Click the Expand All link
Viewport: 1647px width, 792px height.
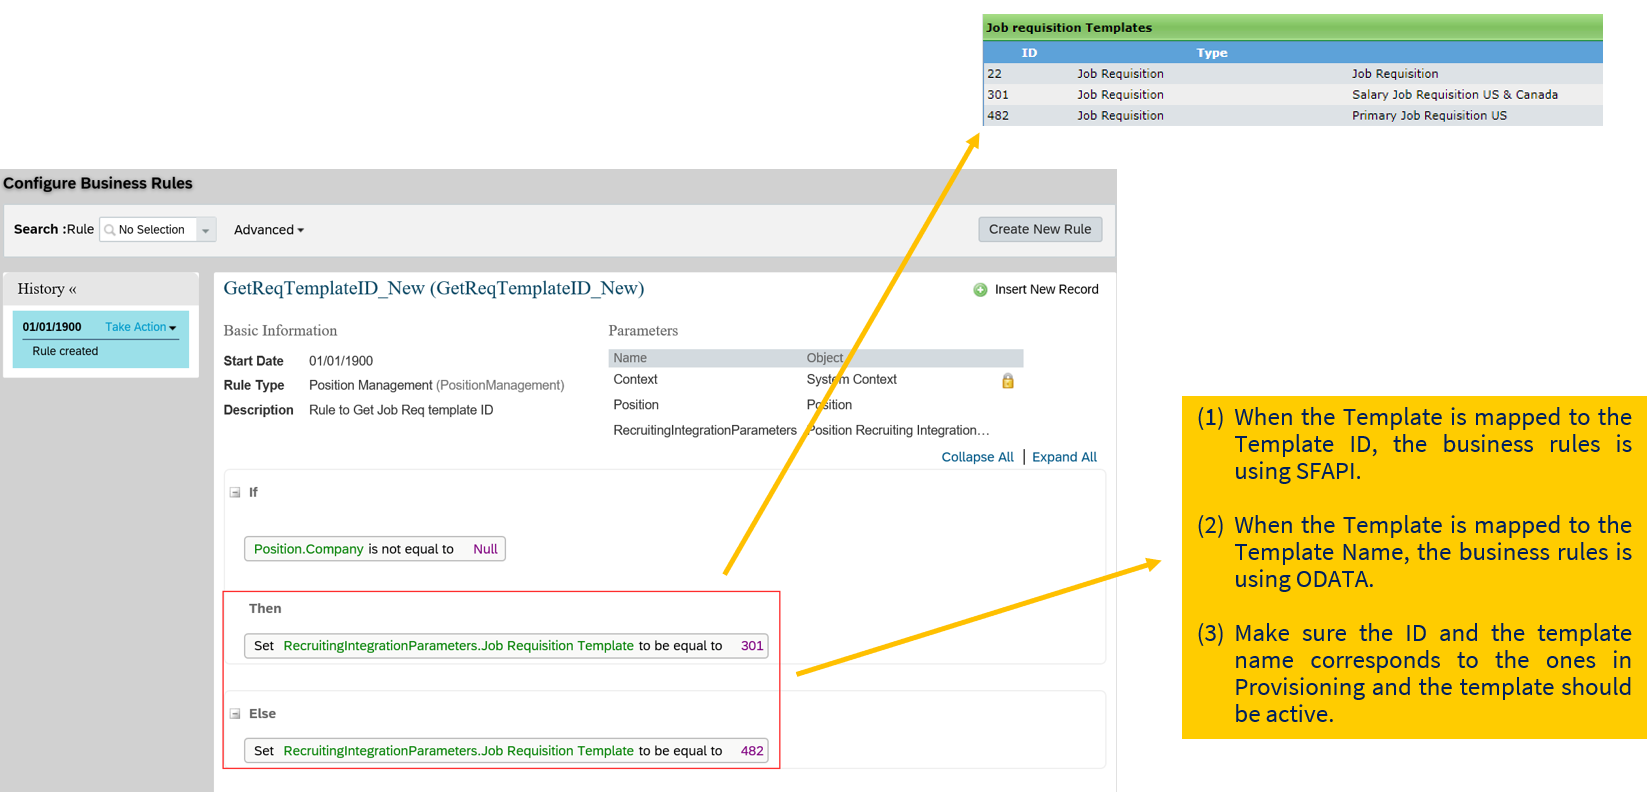[1064, 457]
